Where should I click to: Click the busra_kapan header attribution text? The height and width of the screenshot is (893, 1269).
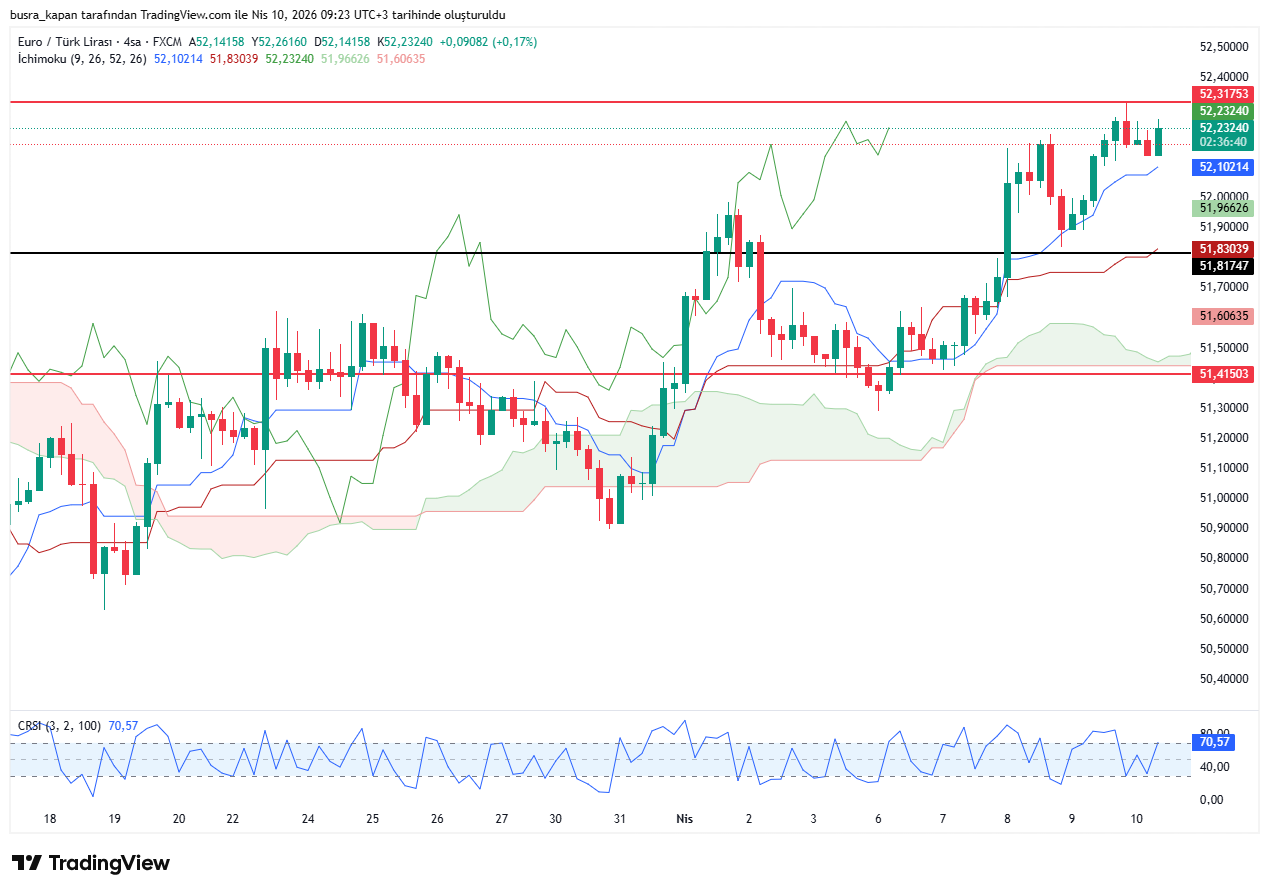coord(257,15)
